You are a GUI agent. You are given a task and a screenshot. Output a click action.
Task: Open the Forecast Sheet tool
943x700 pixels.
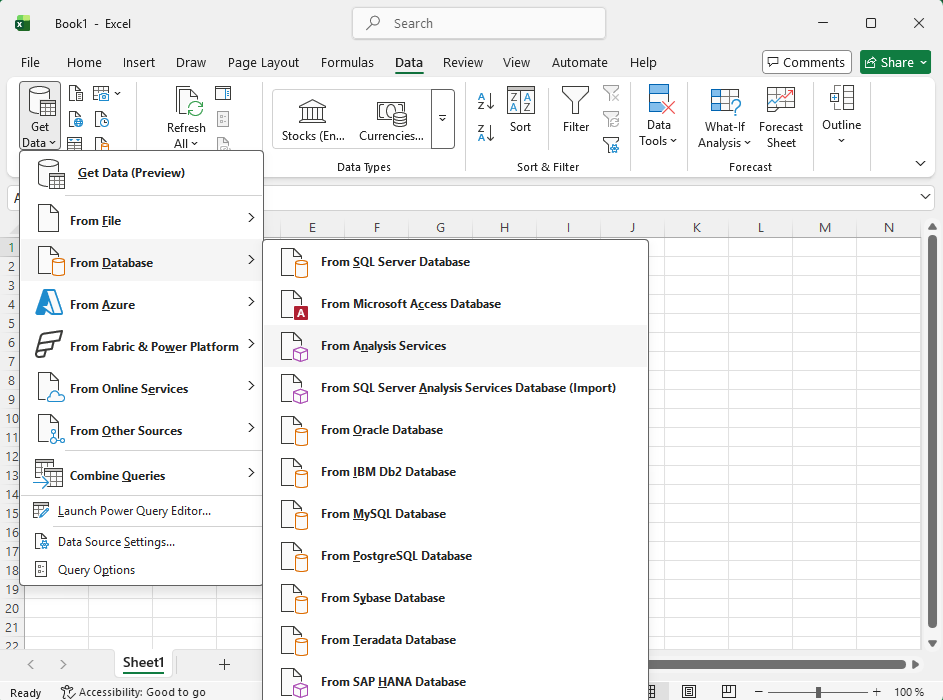781,118
